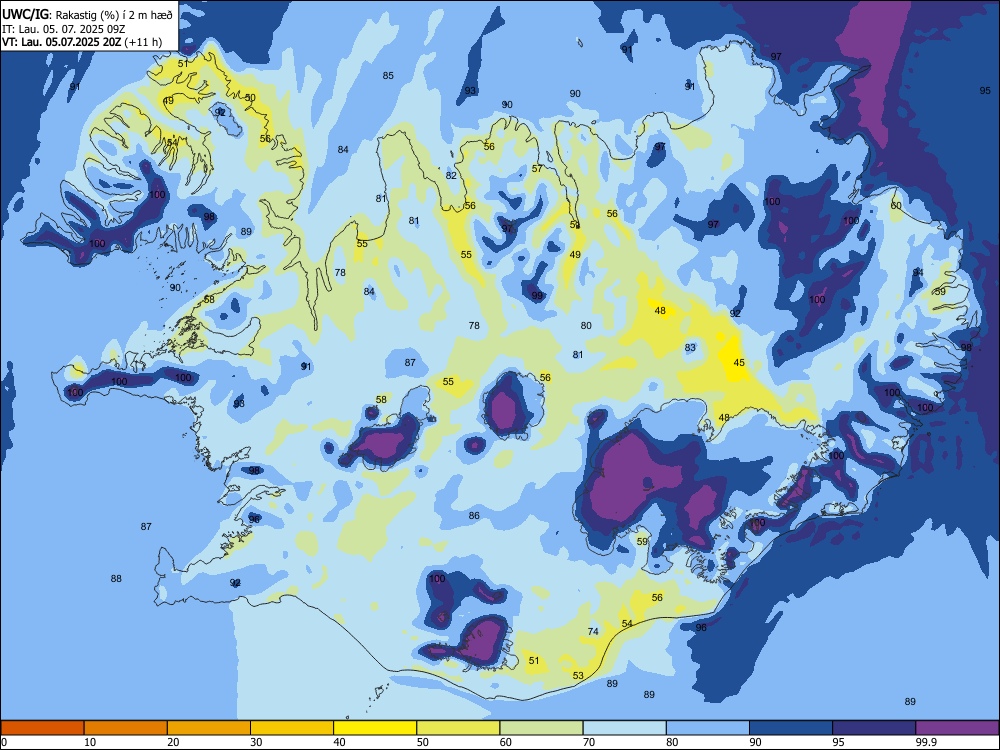Screen dimensions: 1000x750
Task: Click the title 'Rakastig (%) í 2 m hæð'
Action: 115,15
